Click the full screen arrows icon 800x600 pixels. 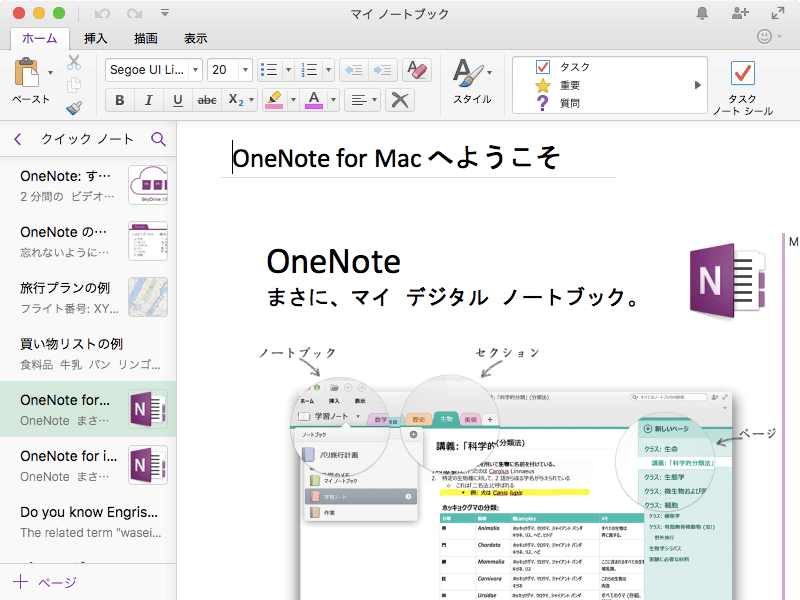[x=778, y=13]
